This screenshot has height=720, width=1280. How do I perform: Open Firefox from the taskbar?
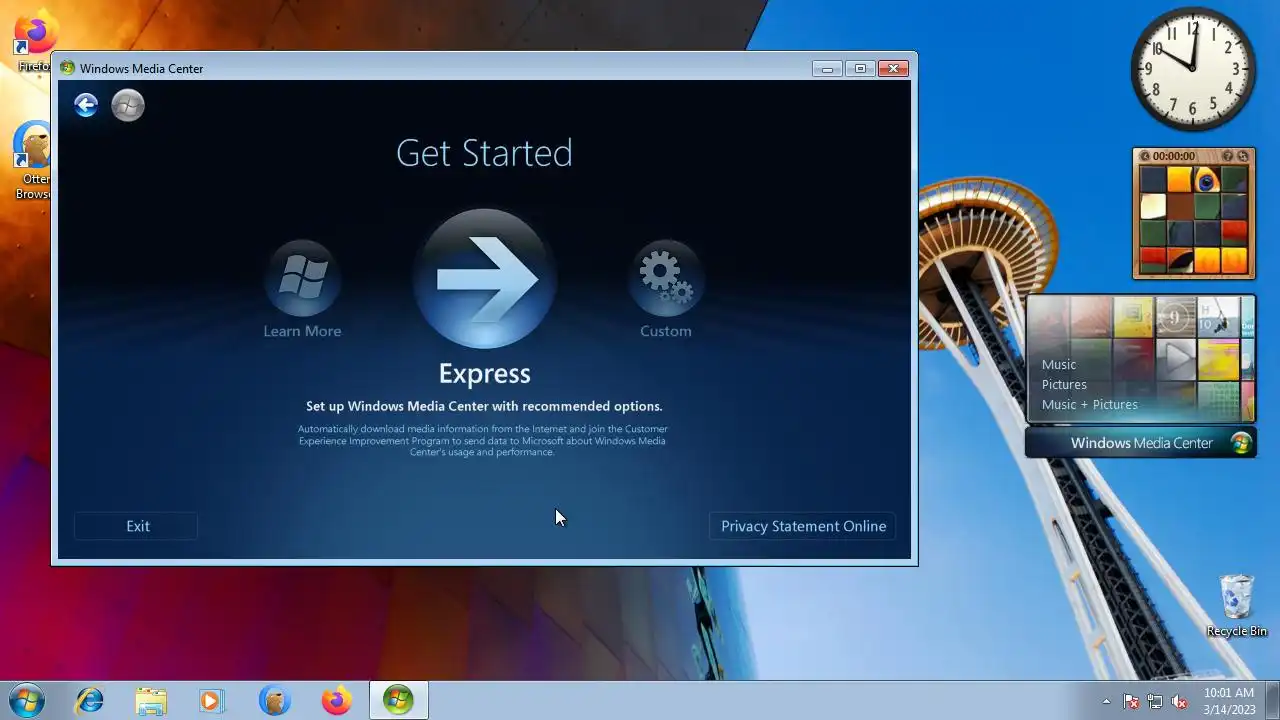pos(336,701)
